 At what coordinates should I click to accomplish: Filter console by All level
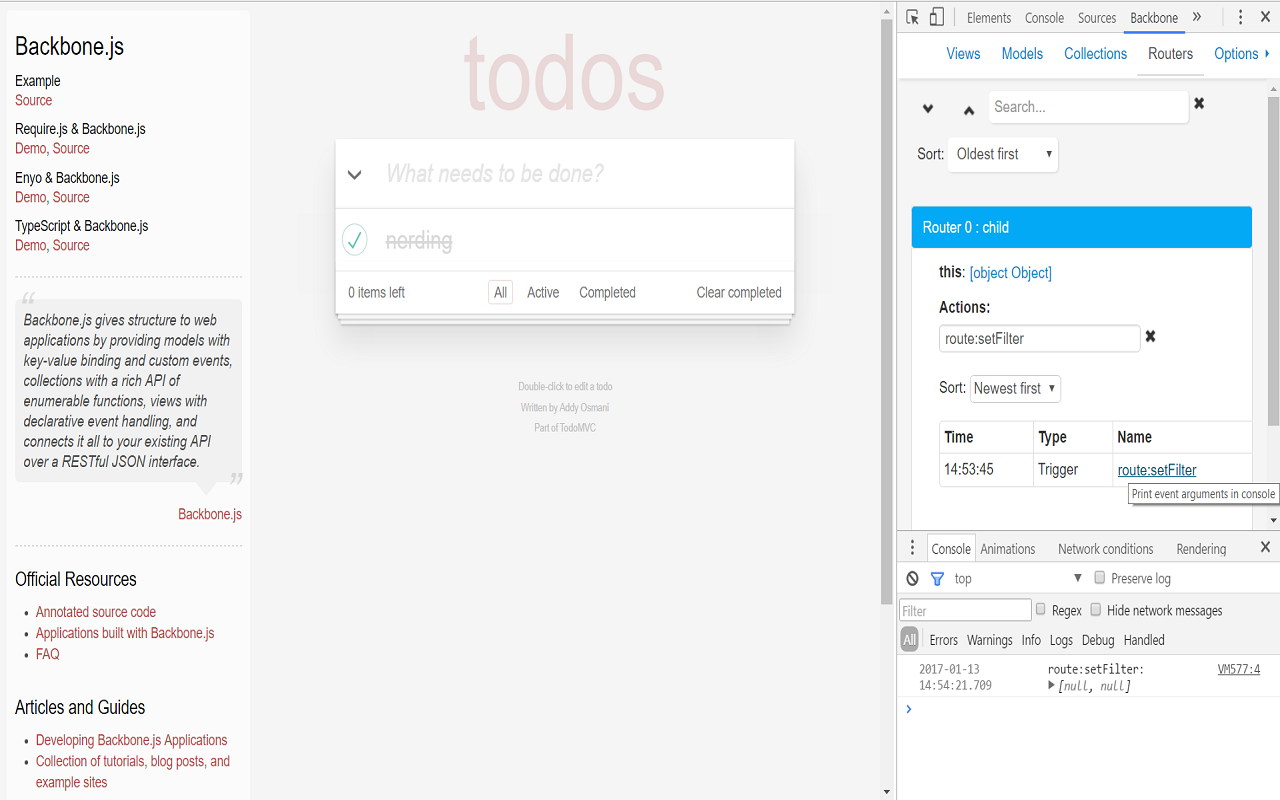(909, 640)
